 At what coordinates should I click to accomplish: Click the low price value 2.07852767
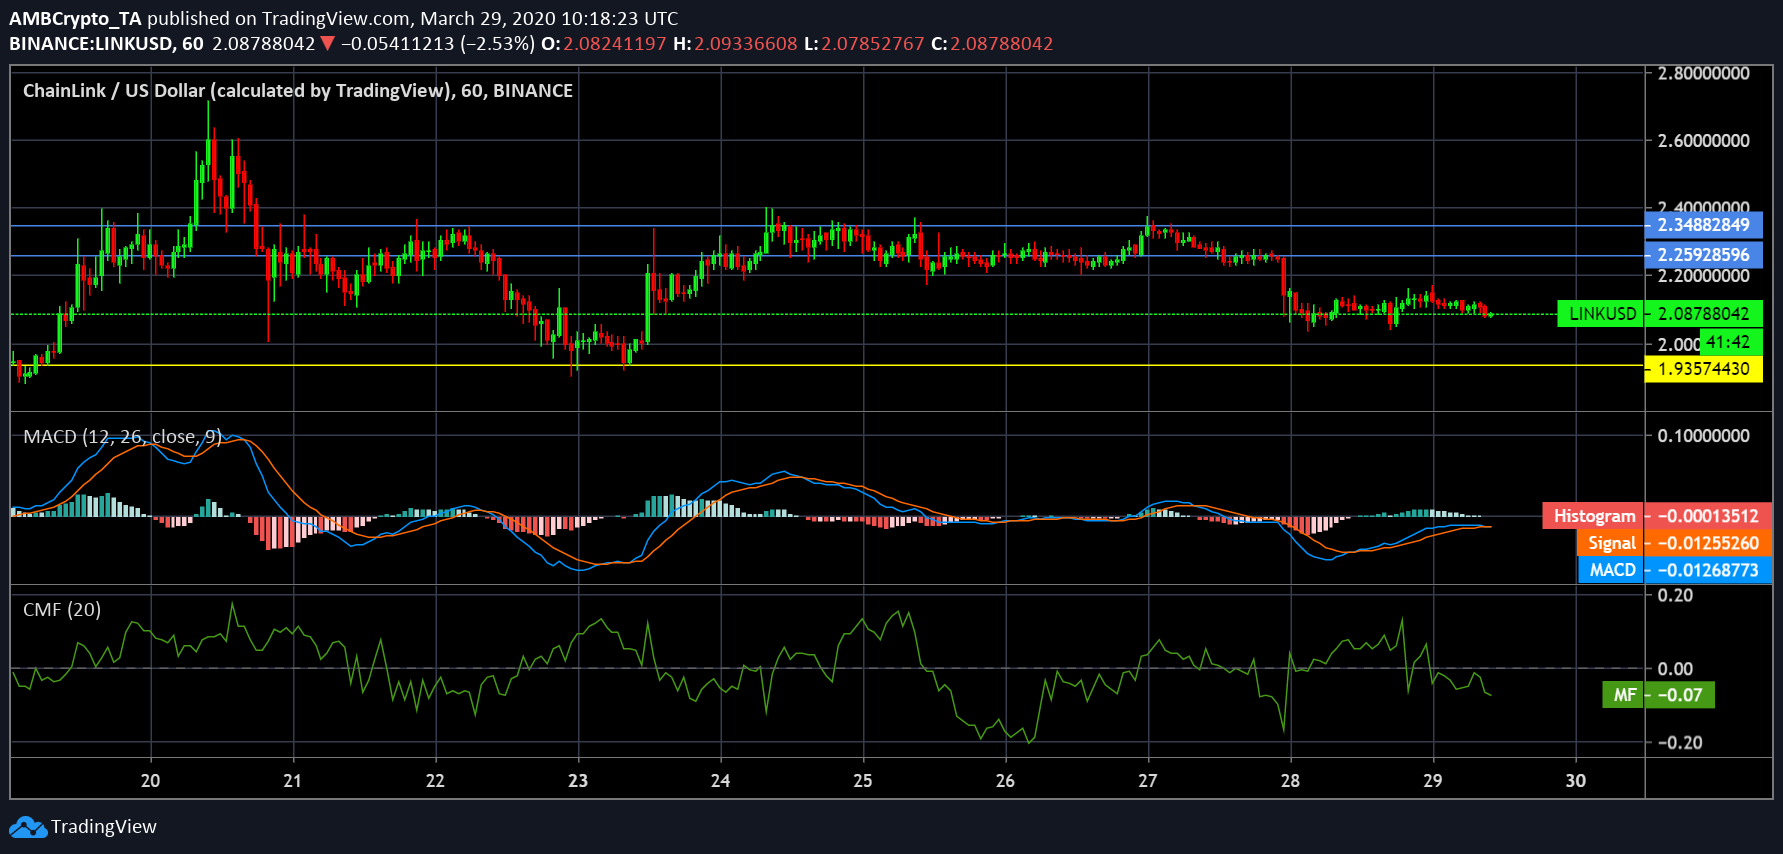[873, 43]
